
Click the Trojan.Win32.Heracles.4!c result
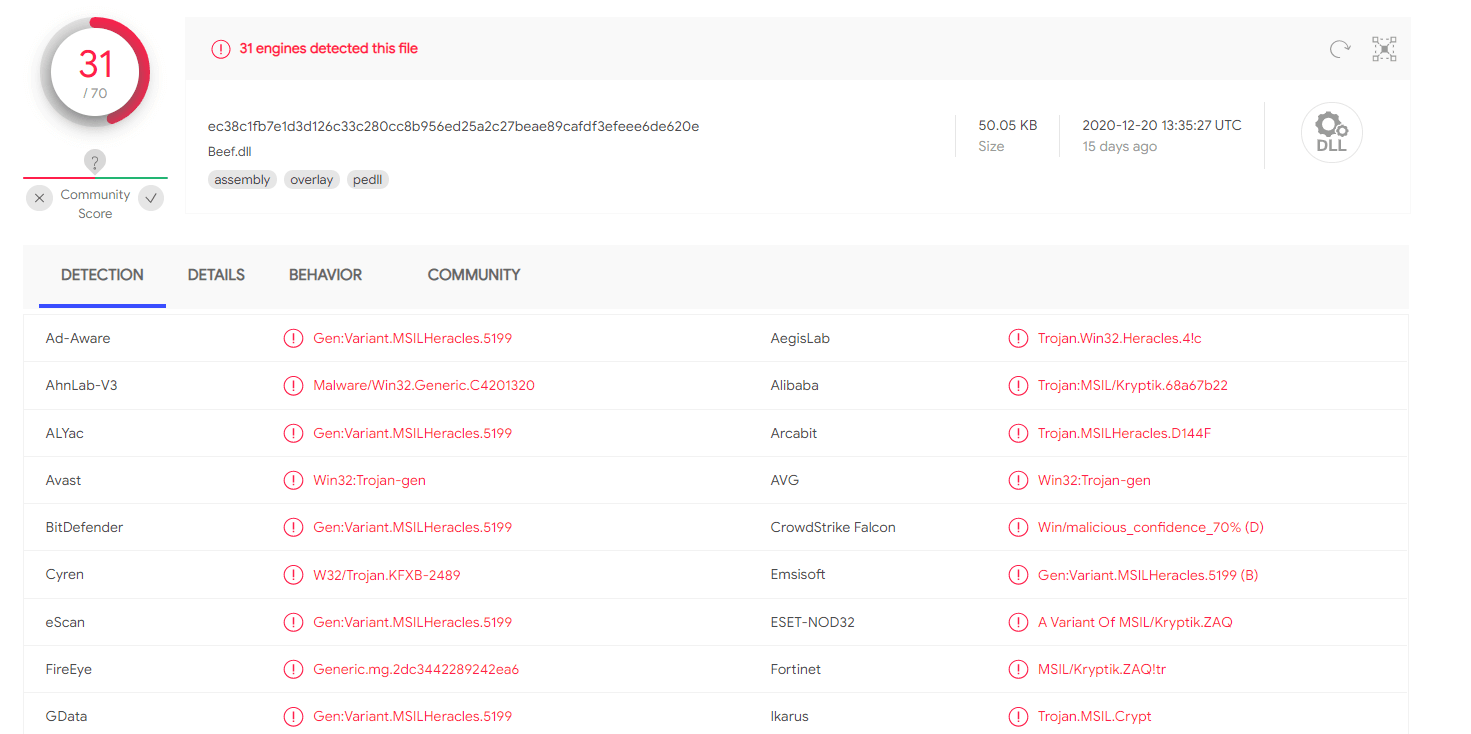click(1120, 338)
